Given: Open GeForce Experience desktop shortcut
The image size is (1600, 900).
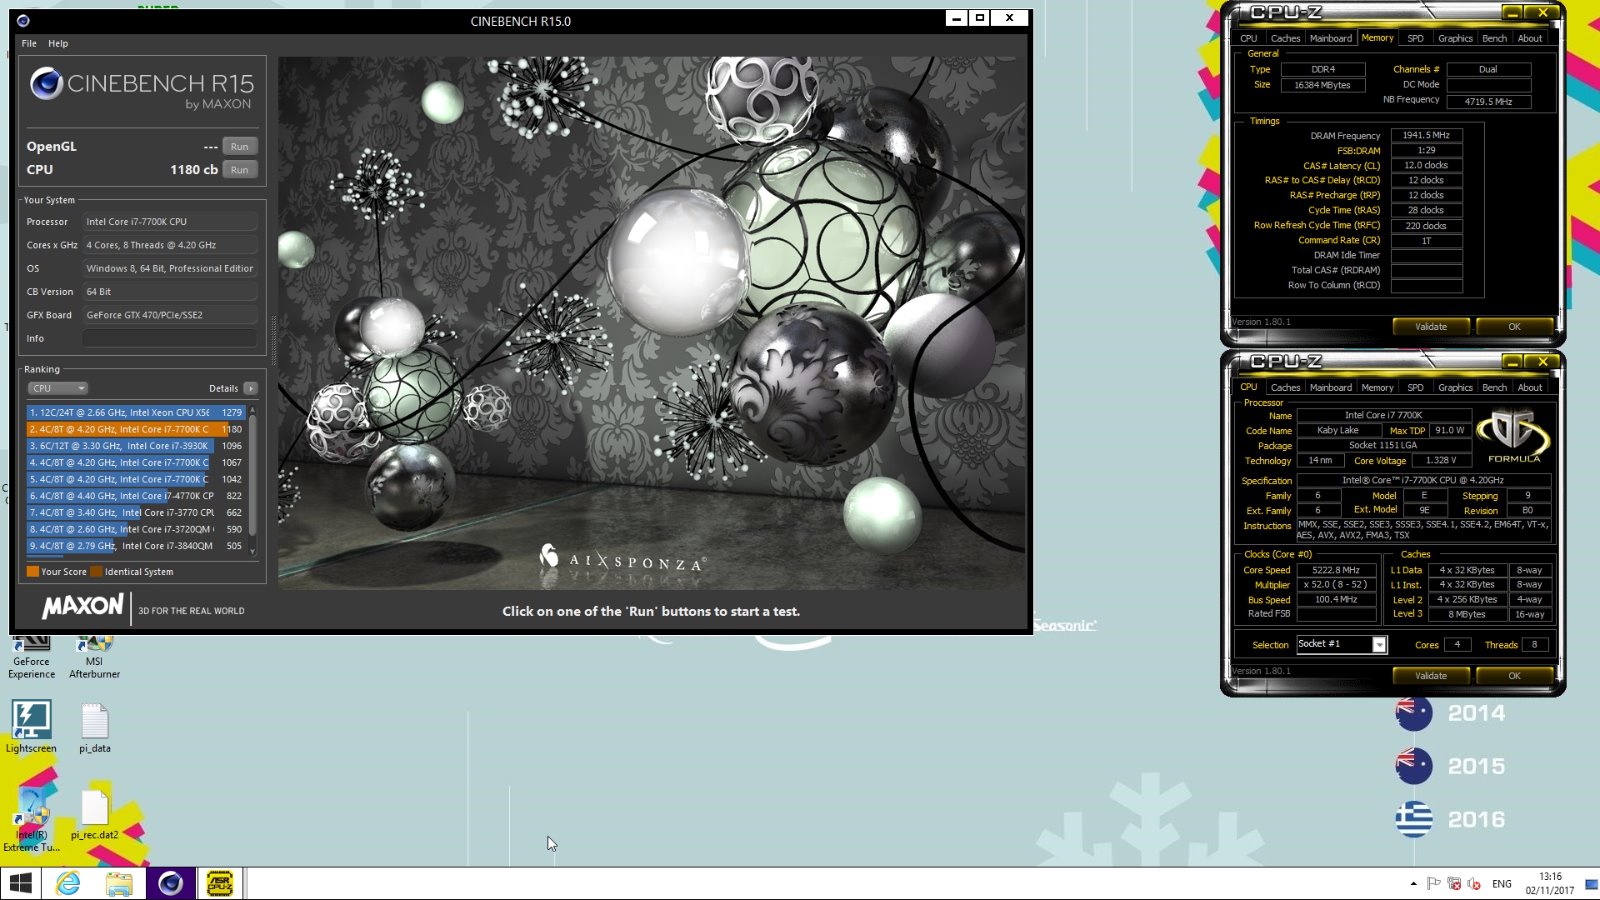Looking at the screenshot, I should [x=32, y=659].
